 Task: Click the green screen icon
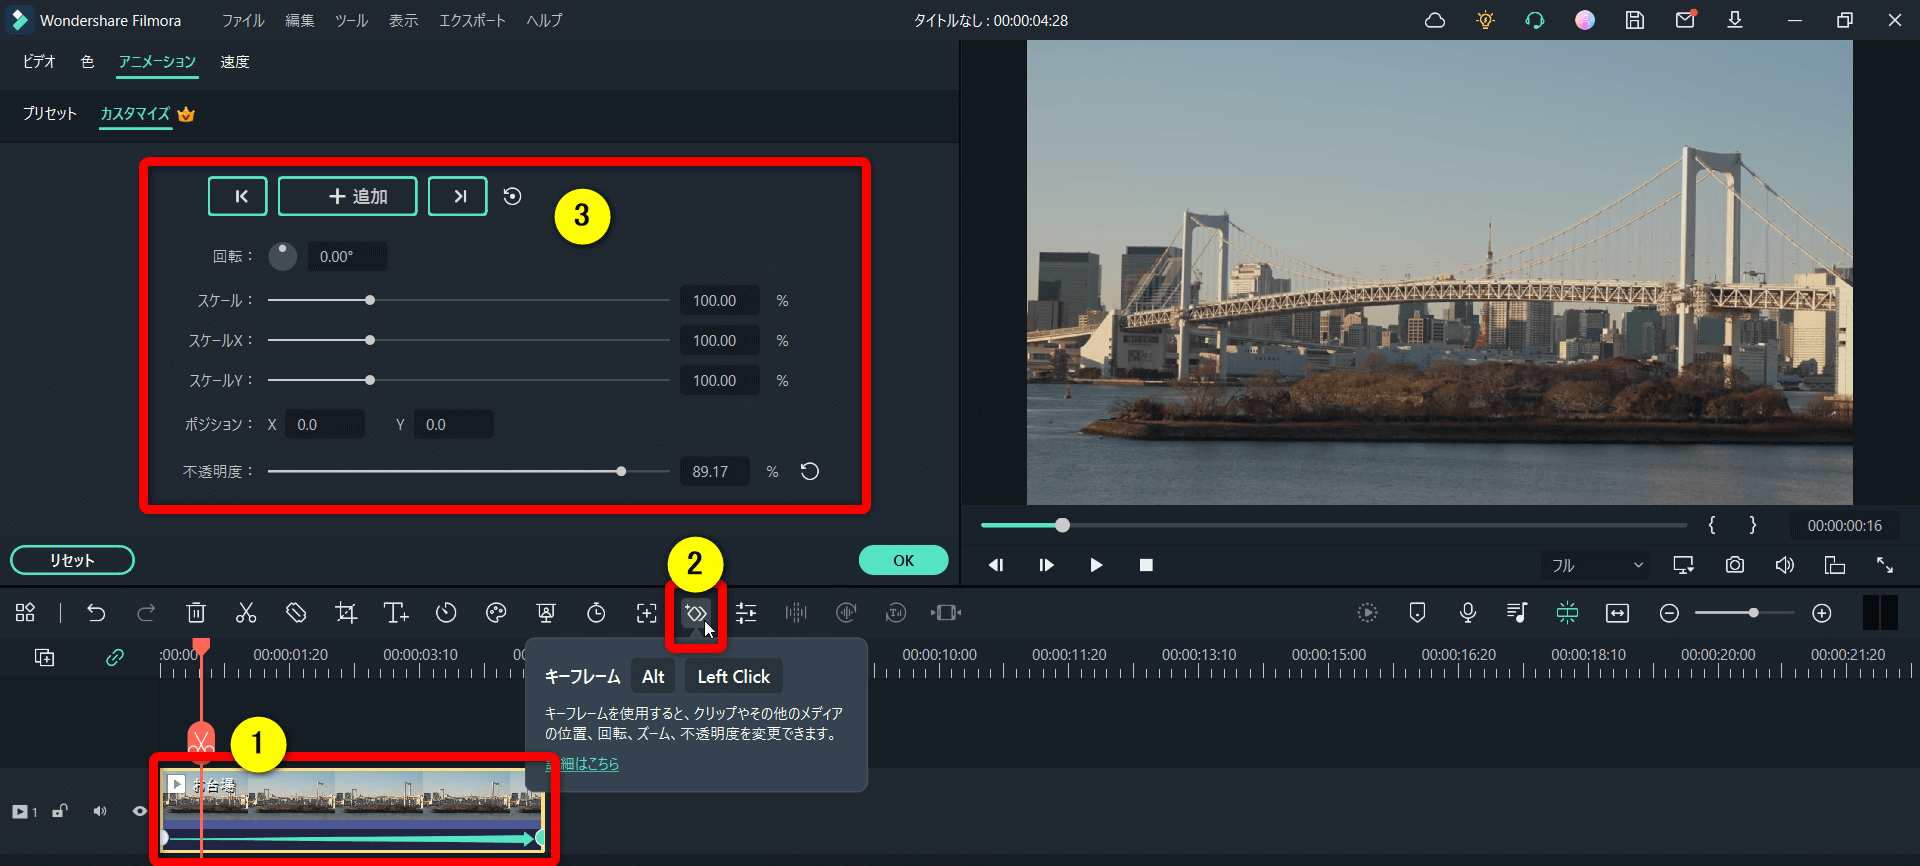(x=546, y=613)
